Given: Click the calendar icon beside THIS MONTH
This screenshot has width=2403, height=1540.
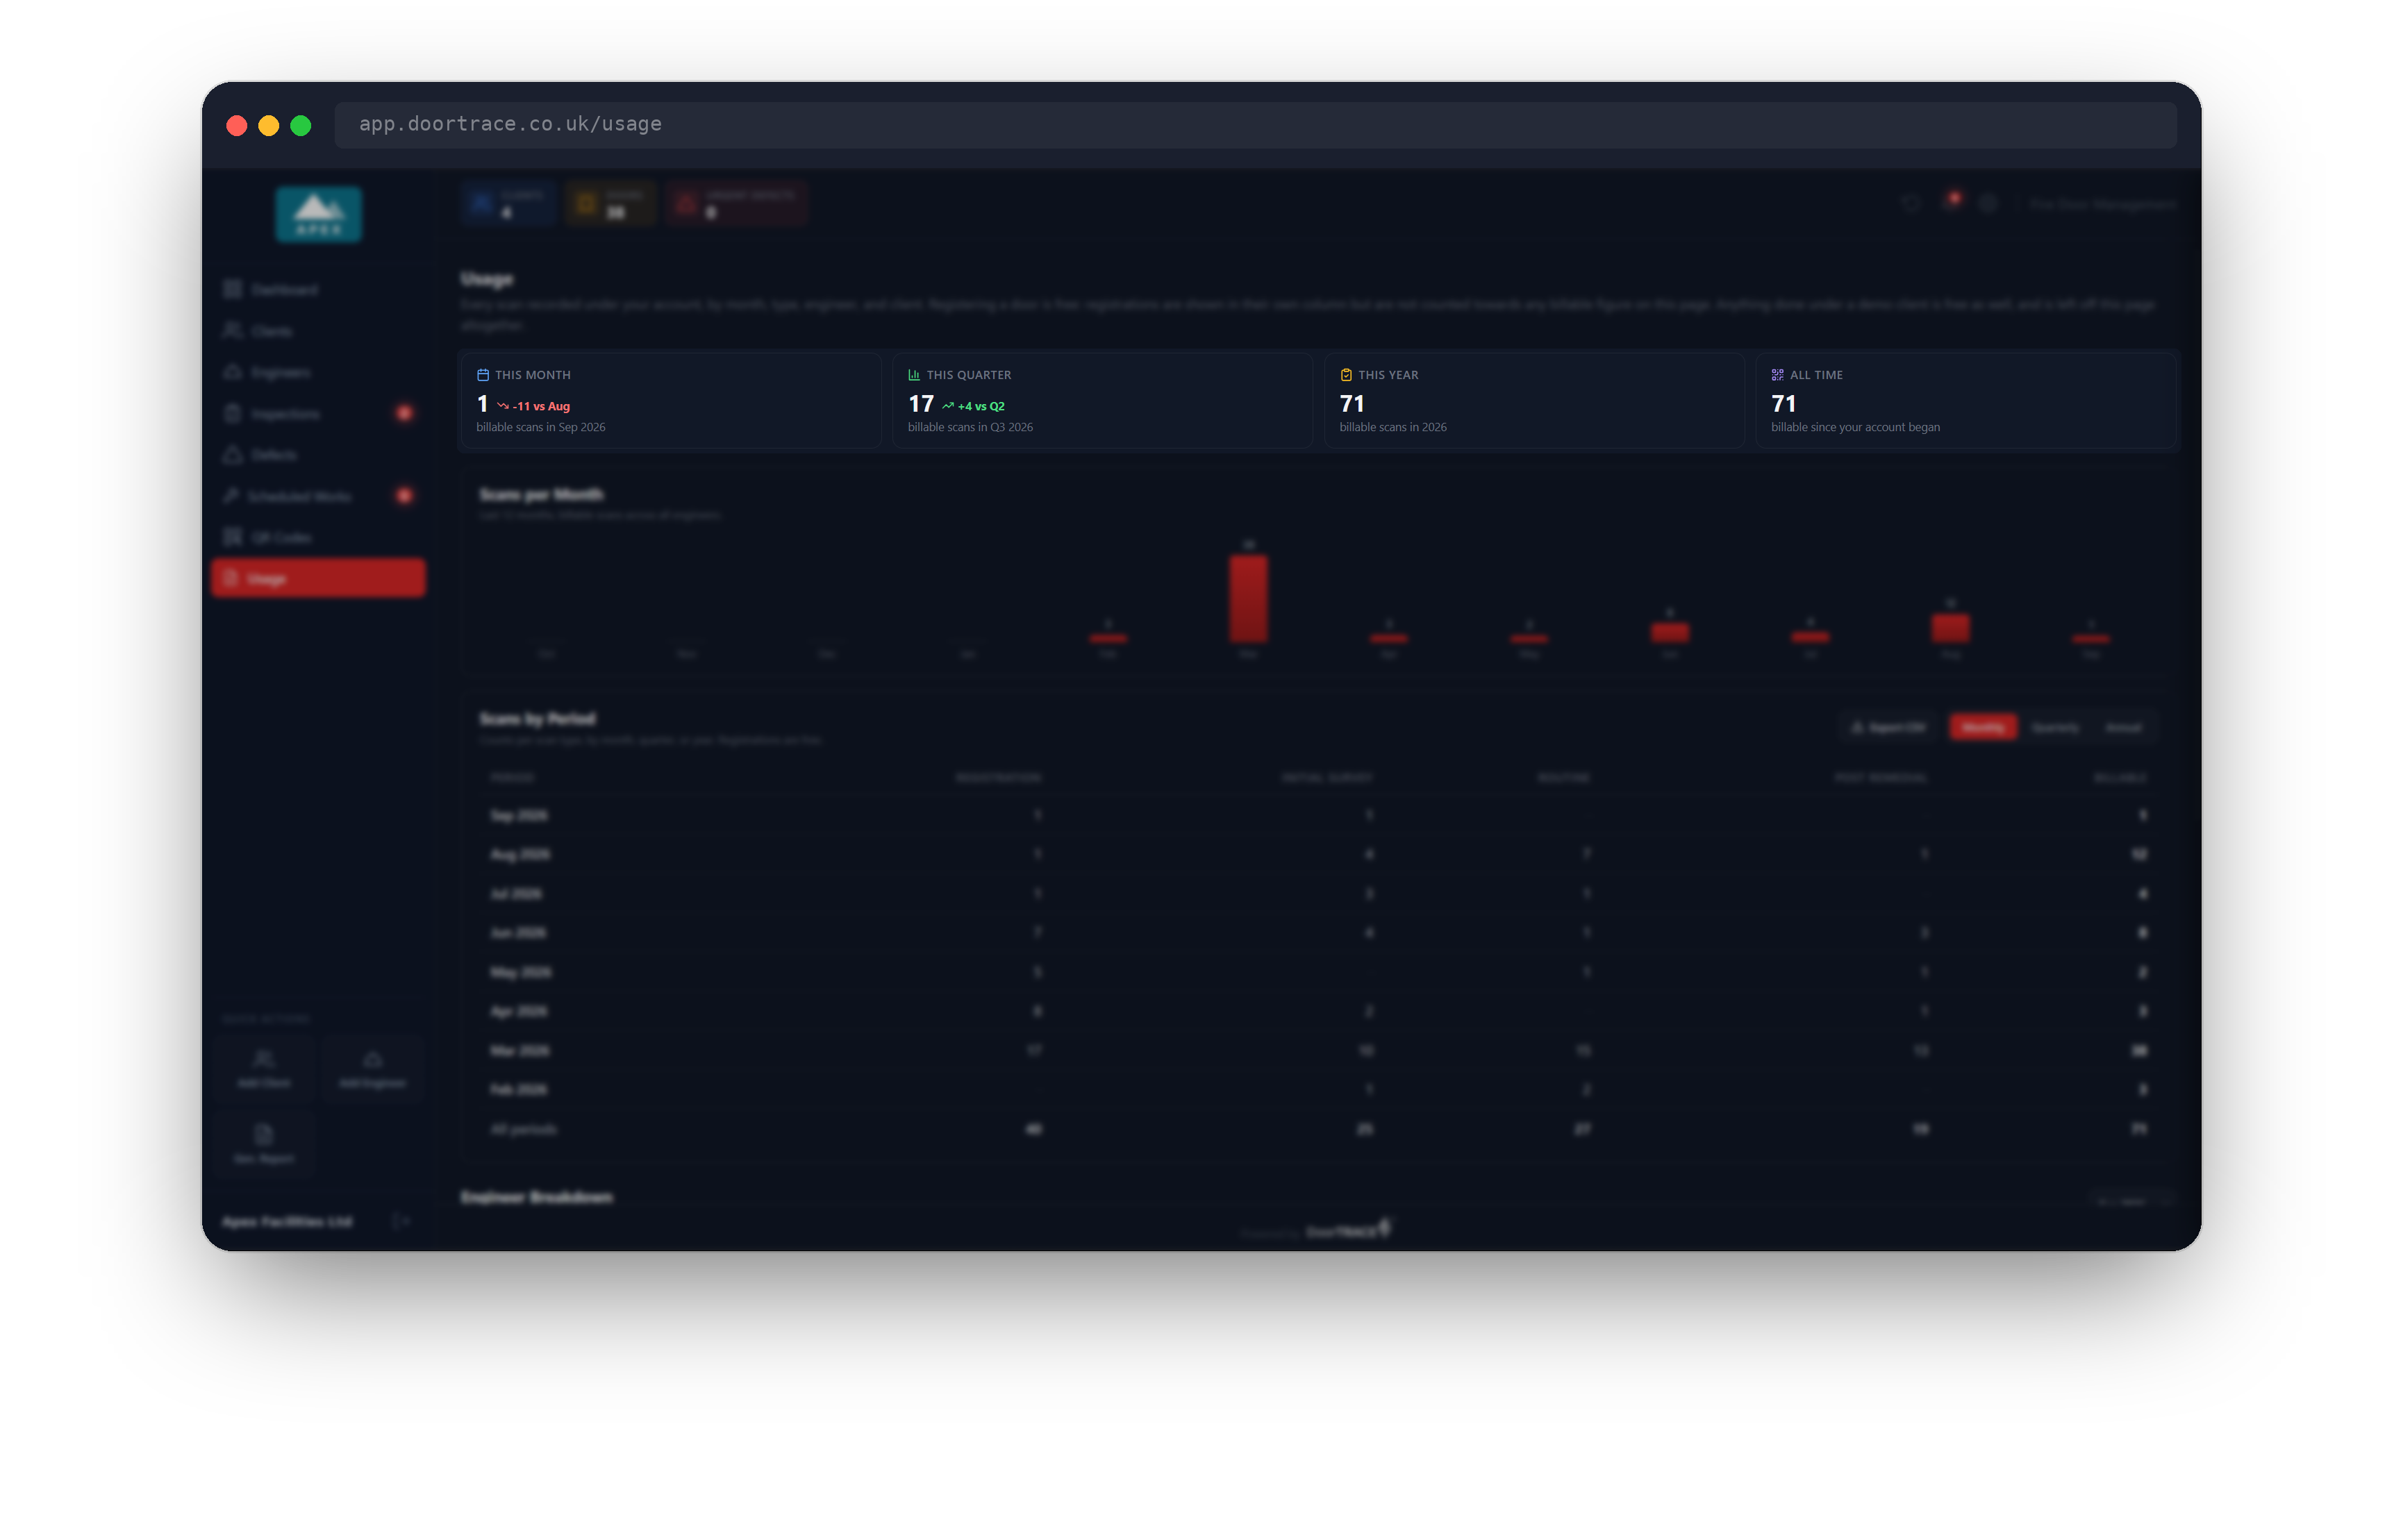Looking at the screenshot, I should (x=483, y=375).
